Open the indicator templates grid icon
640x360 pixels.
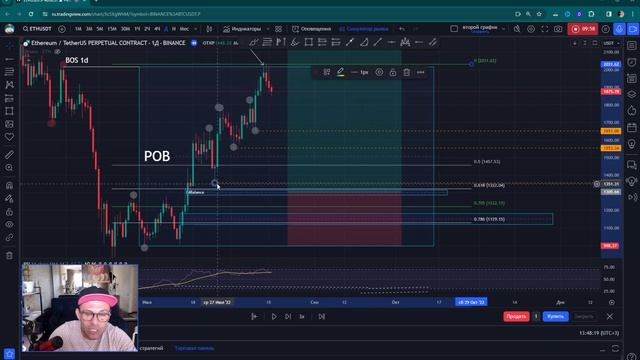point(278,29)
